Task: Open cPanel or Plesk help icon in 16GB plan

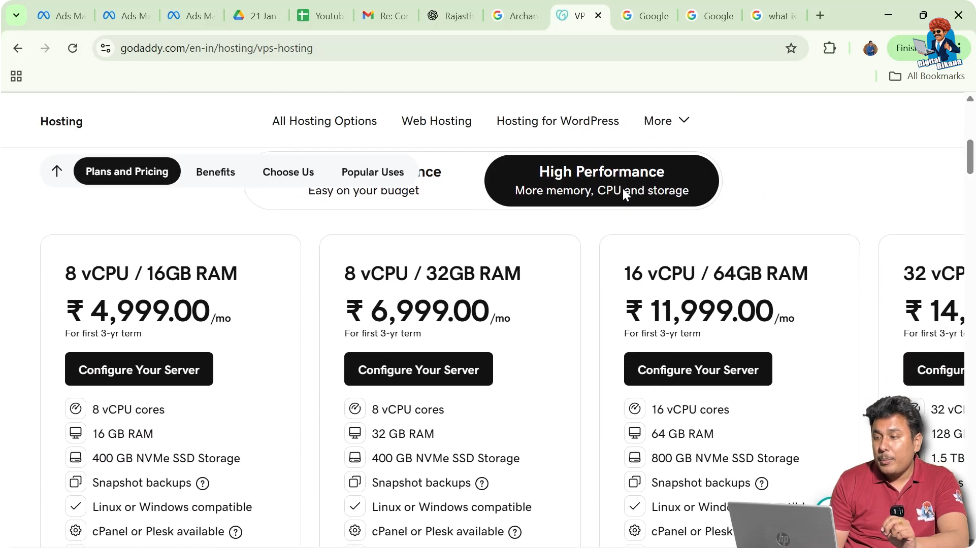Action: (x=235, y=532)
